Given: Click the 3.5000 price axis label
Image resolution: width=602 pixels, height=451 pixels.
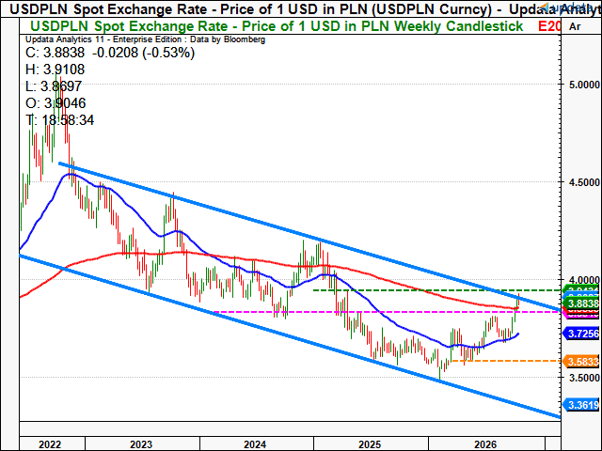Looking at the screenshot, I should [583, 378].
